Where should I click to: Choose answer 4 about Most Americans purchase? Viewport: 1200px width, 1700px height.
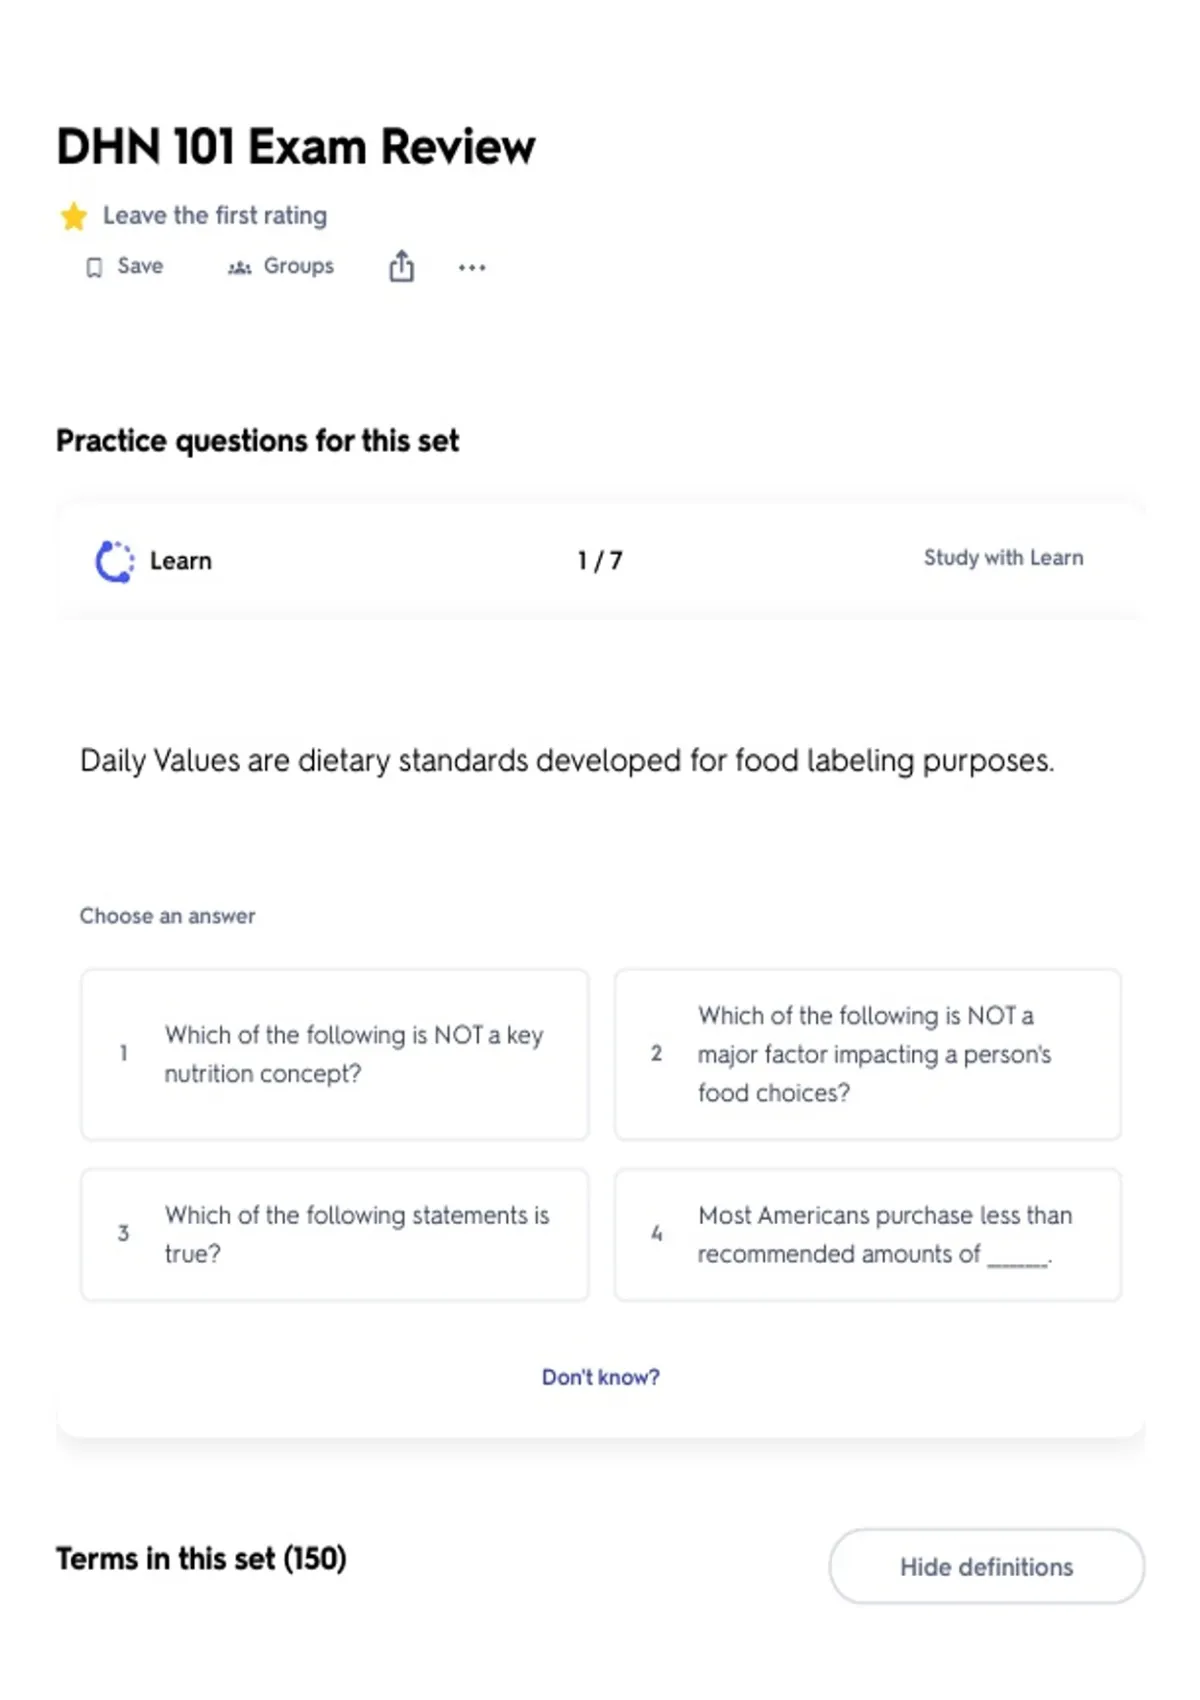point(868,1234)
